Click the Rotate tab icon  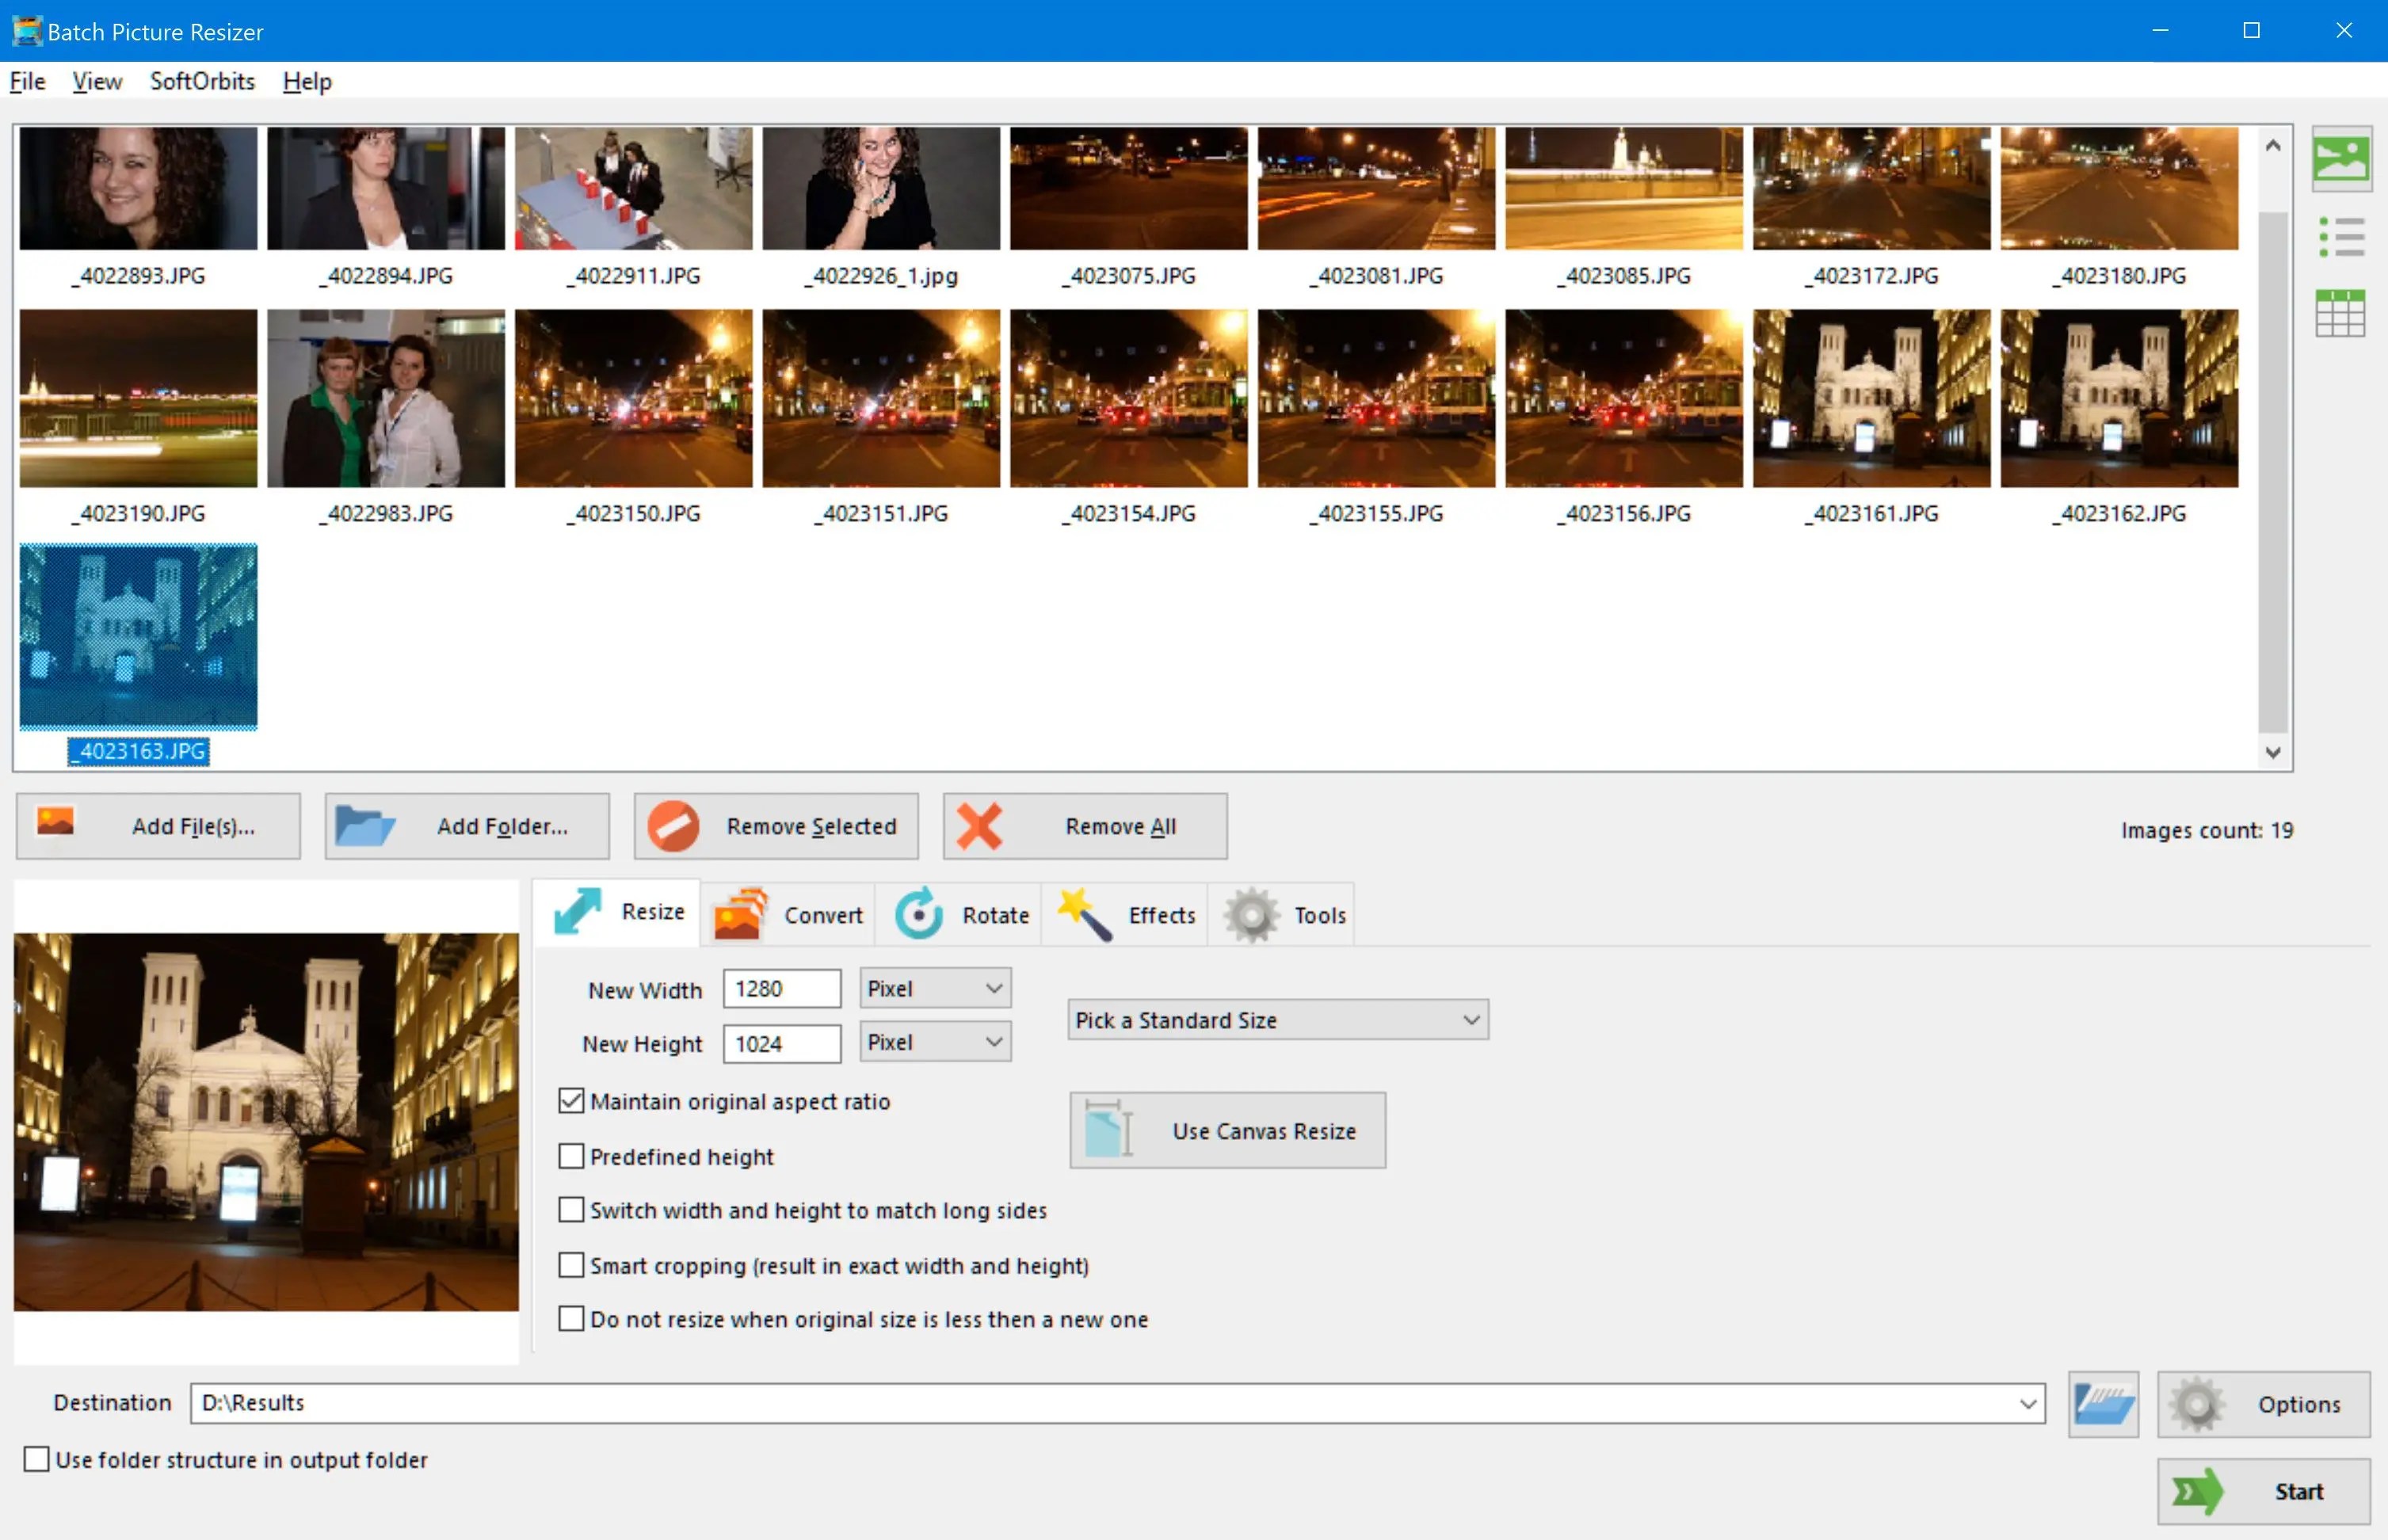pos(922,912)
